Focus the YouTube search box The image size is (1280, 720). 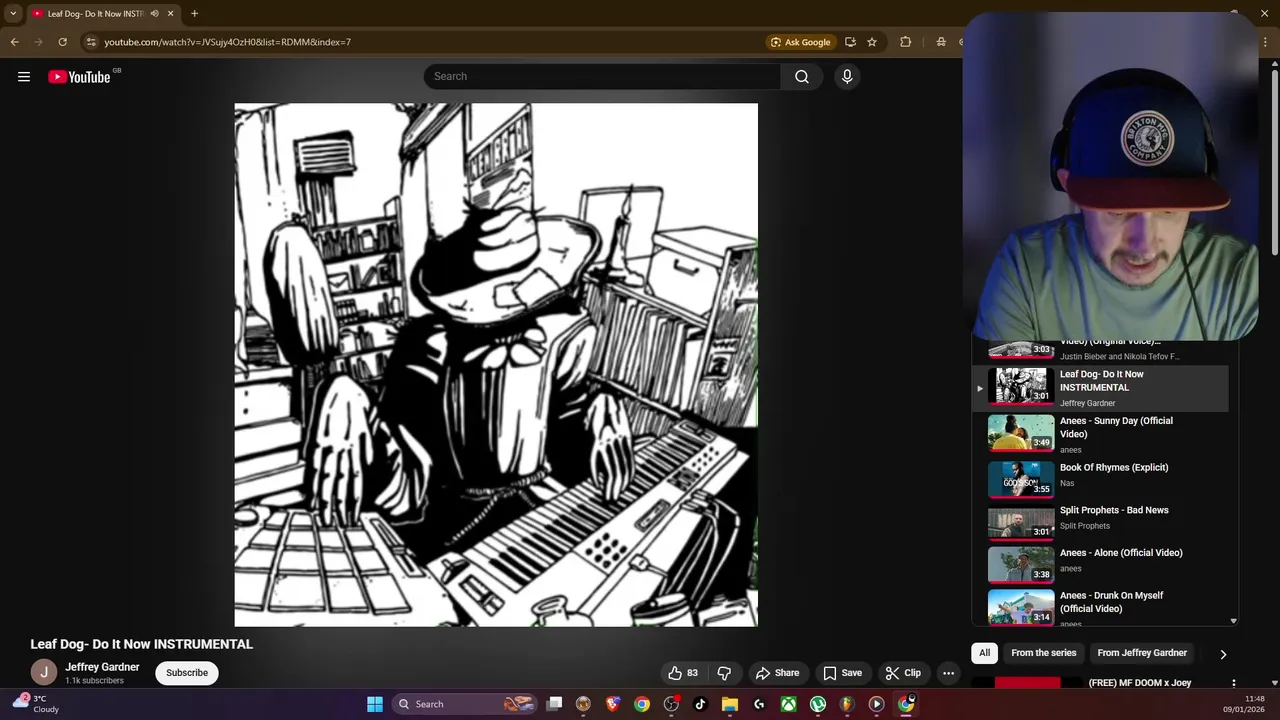(x=602, y=77)
